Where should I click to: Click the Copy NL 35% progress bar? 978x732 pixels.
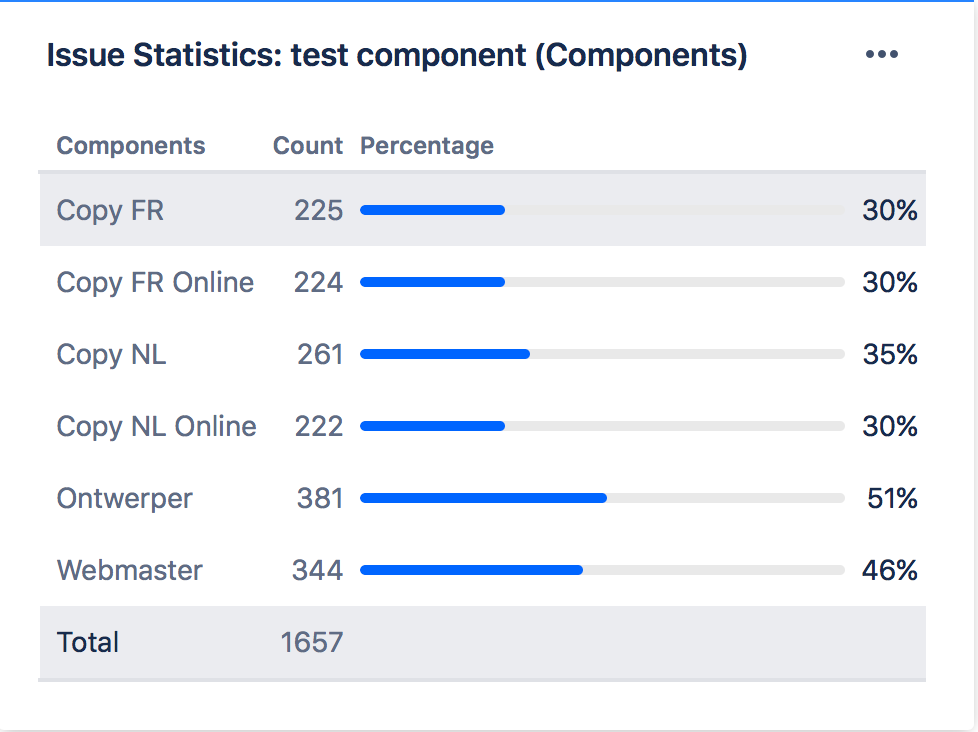point(603,354)
